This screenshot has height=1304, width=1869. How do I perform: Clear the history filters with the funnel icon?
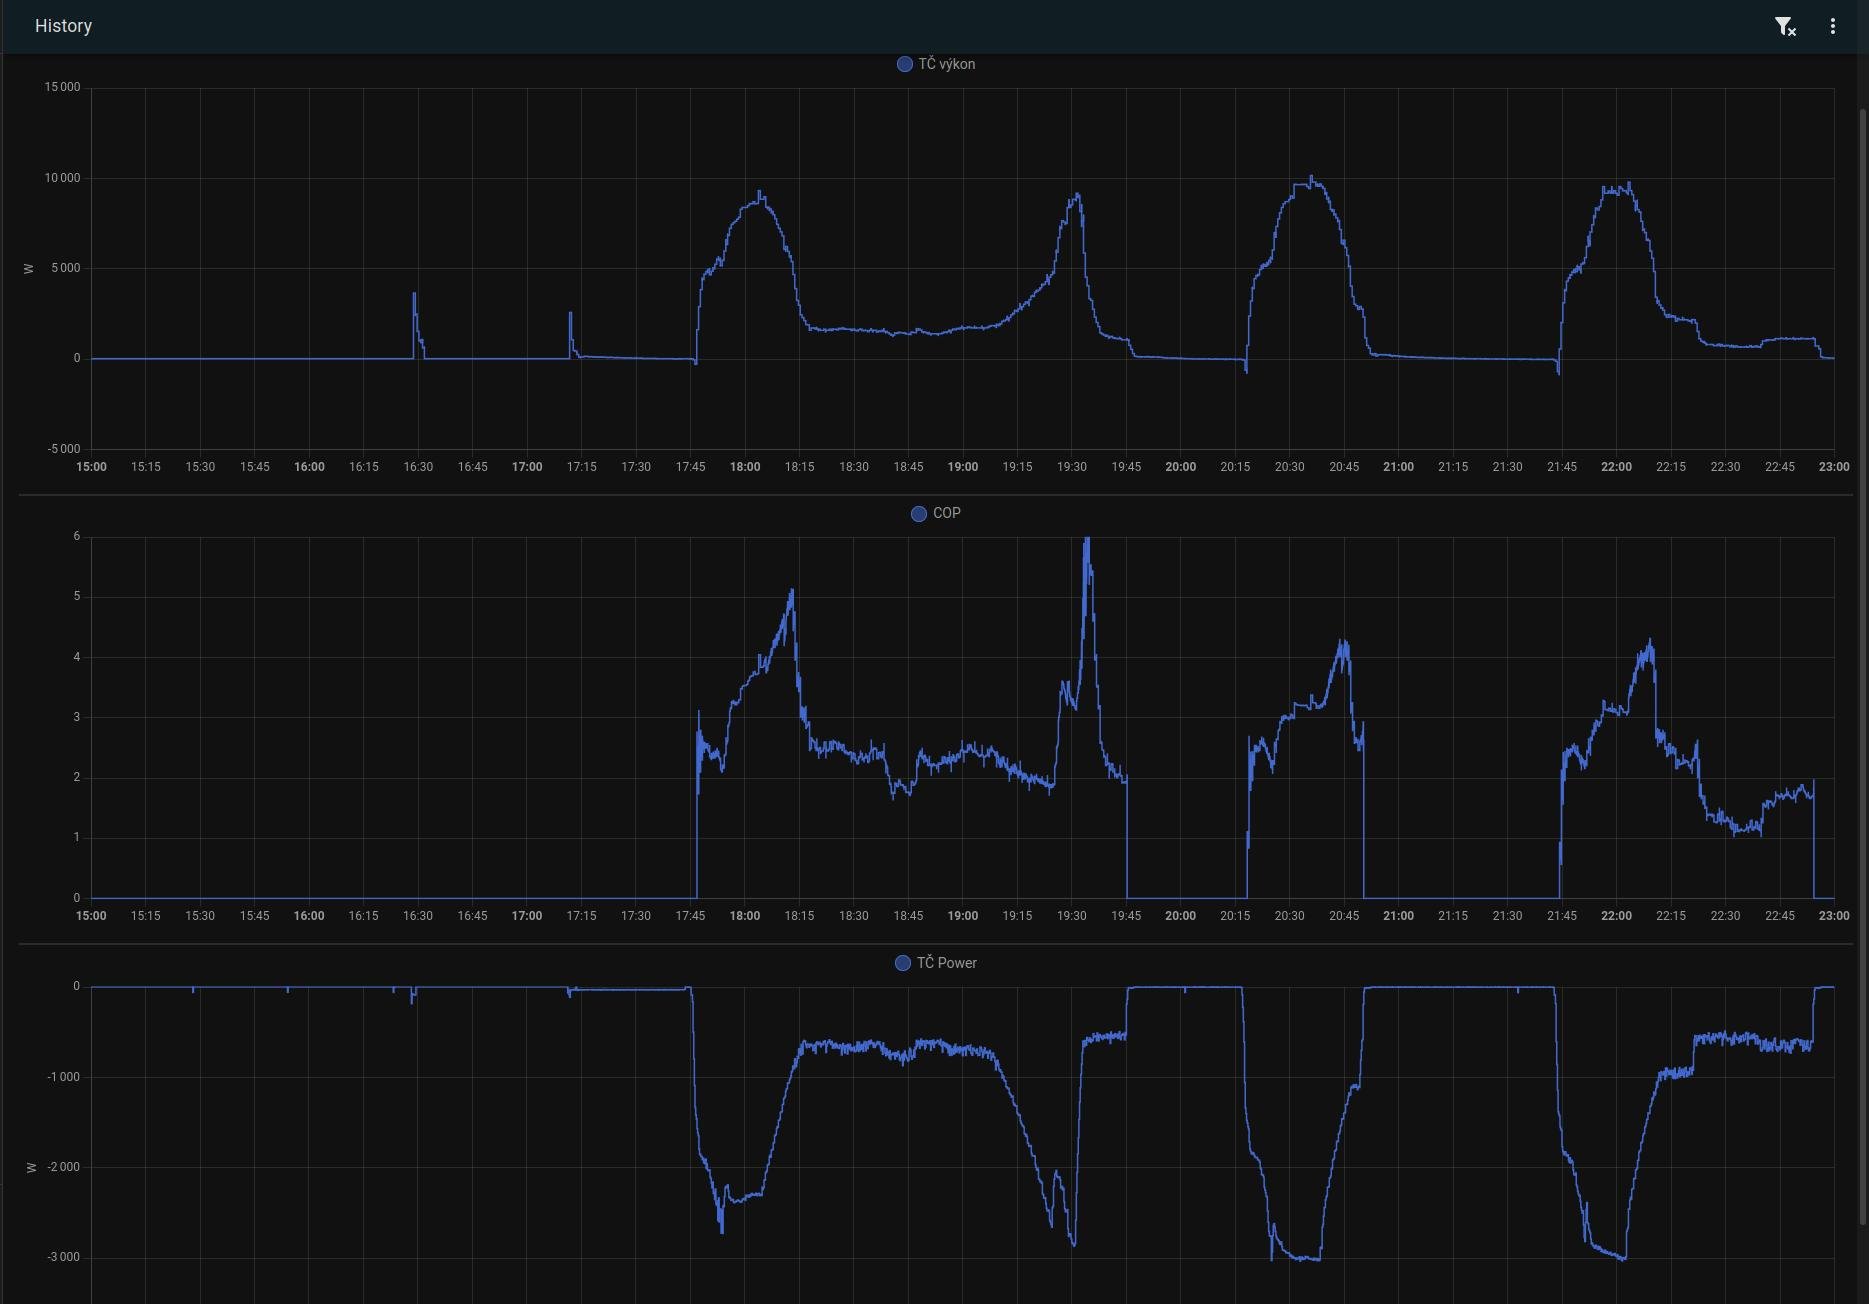pyautogui.click(x=1785, y=27)
